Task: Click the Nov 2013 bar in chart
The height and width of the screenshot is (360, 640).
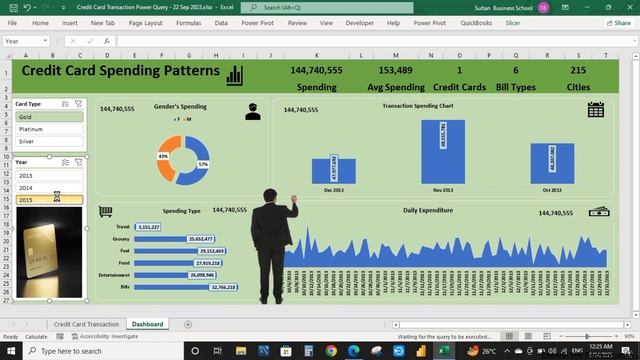Action: 443,152
